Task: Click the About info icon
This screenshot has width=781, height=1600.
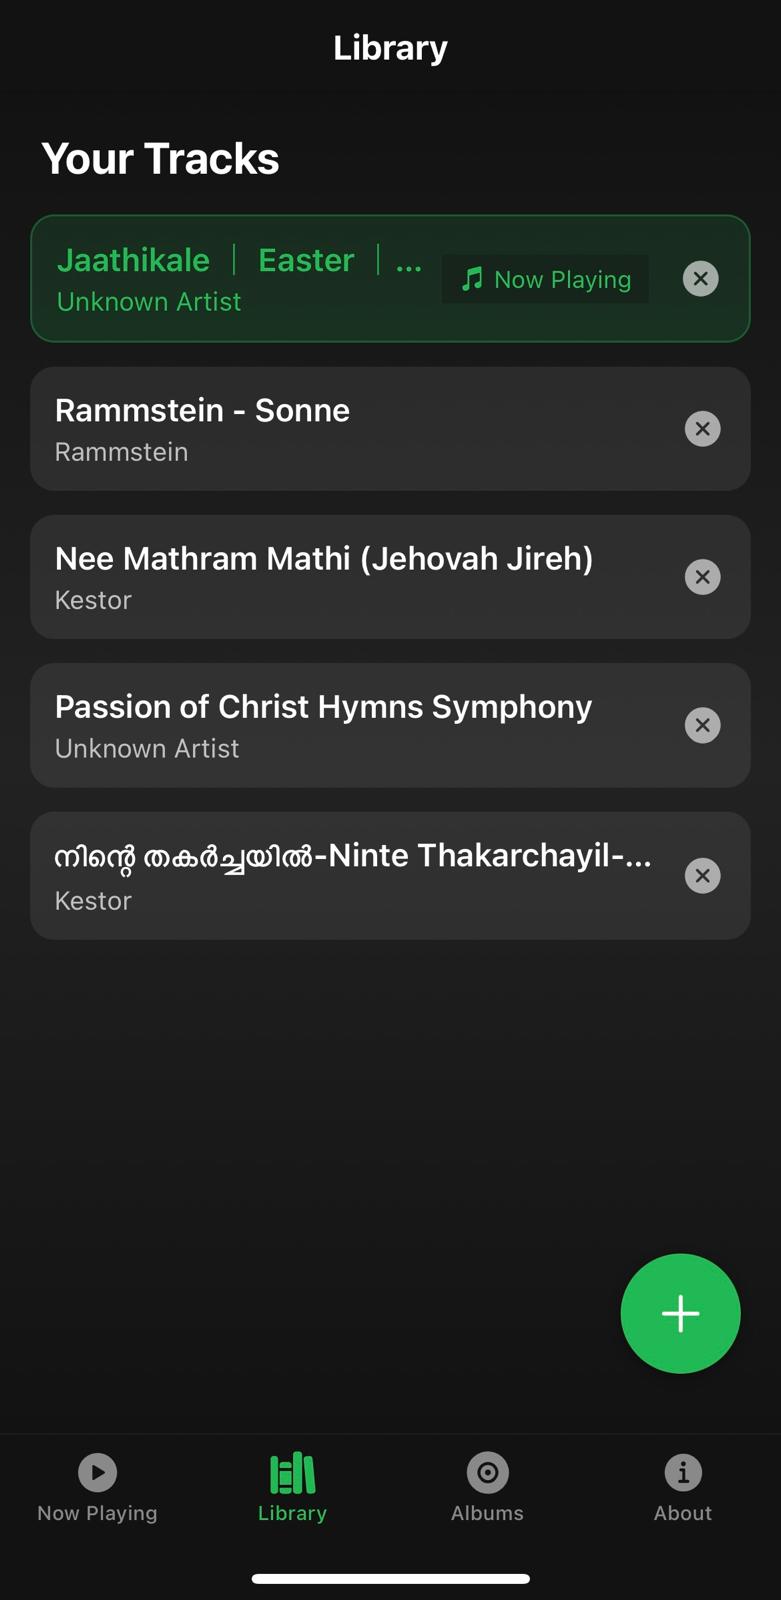Action: [683, 1472]
